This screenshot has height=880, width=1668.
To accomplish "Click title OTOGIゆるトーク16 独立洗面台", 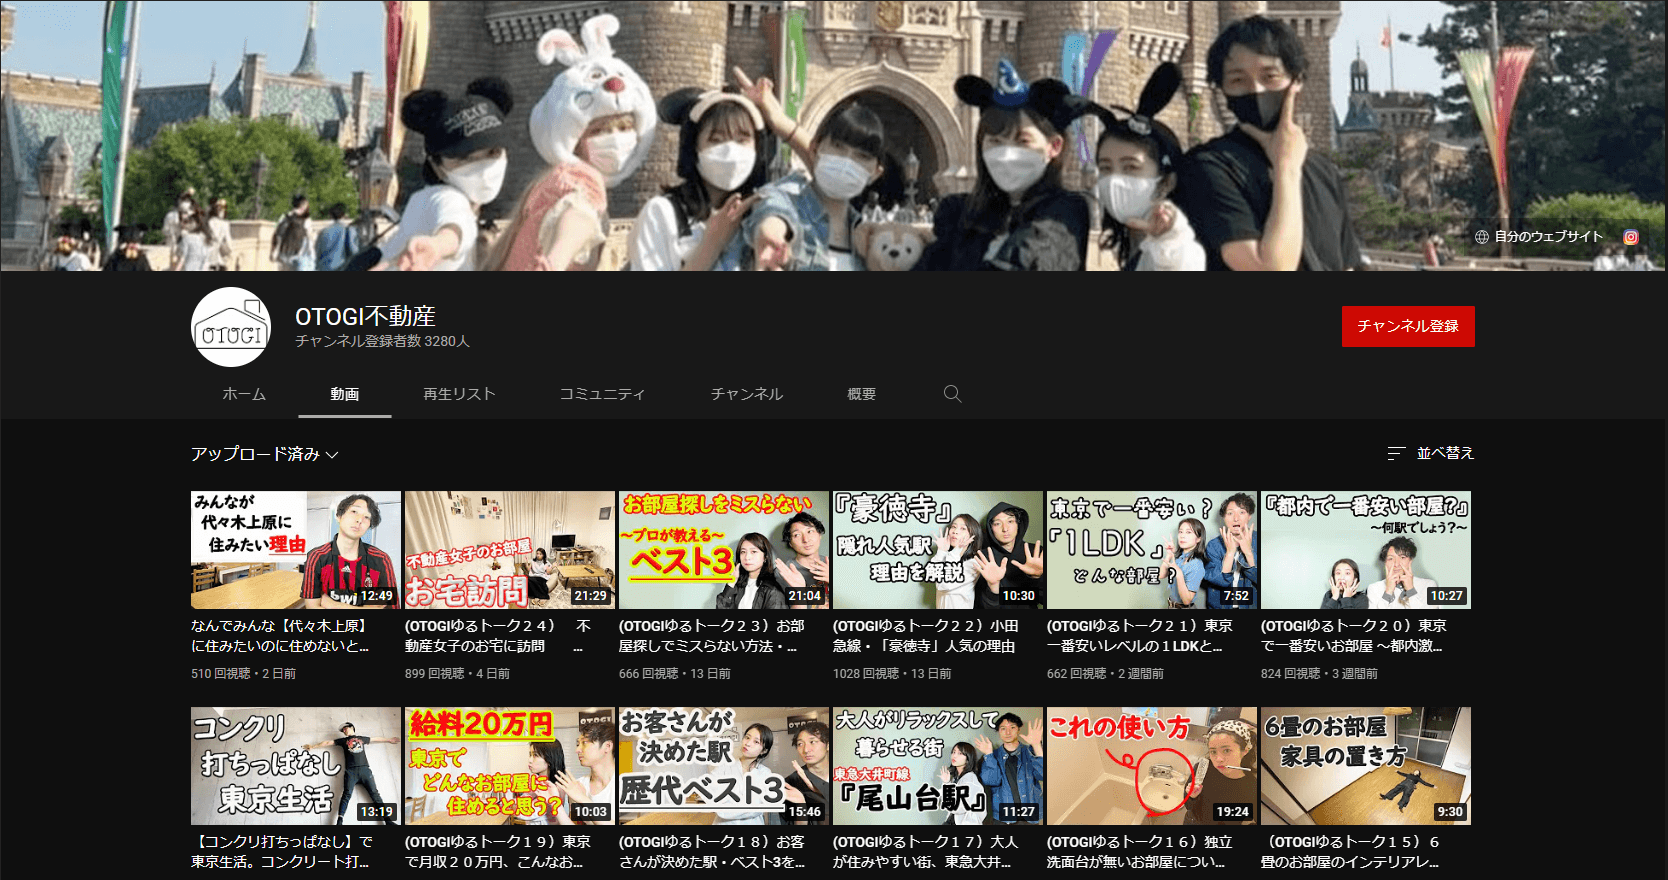I will [x=1140, y=852].
